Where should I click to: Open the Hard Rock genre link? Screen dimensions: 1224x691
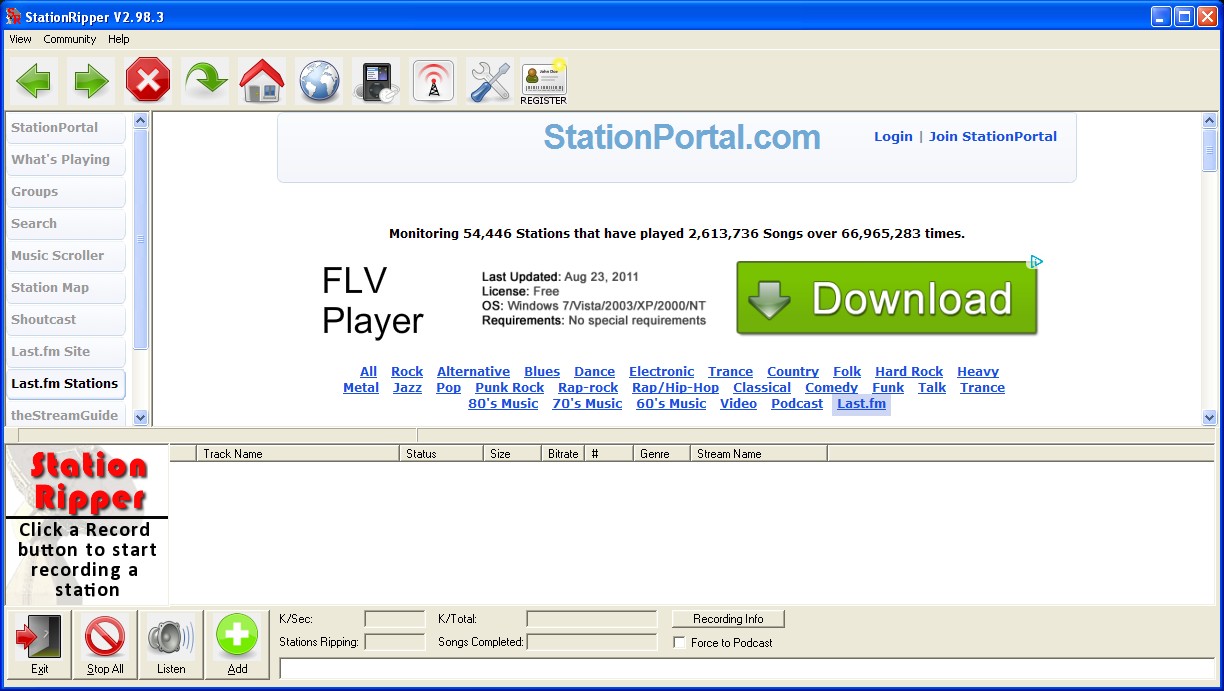click(909, 372)
